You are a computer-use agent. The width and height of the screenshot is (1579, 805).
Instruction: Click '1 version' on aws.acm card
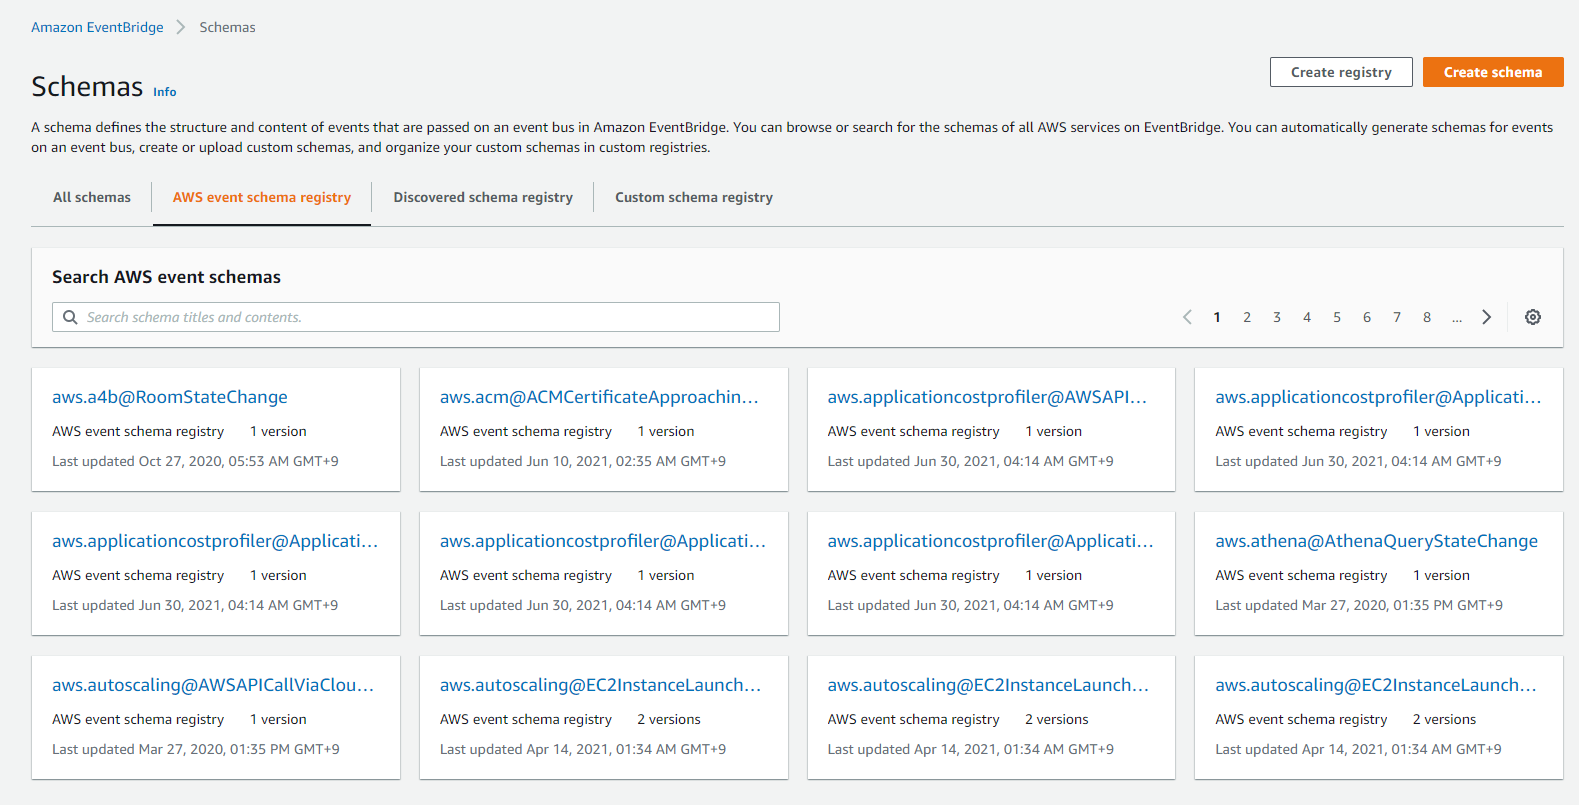[x=666, y=431]
